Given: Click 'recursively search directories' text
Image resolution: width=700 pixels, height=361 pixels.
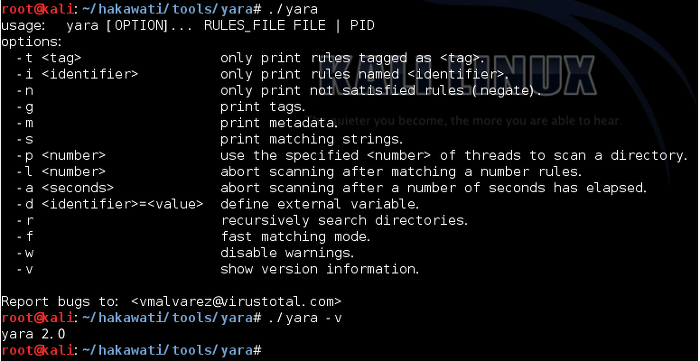Looking at the screenshot, I should pyautogui.click(x=344, y=220).
